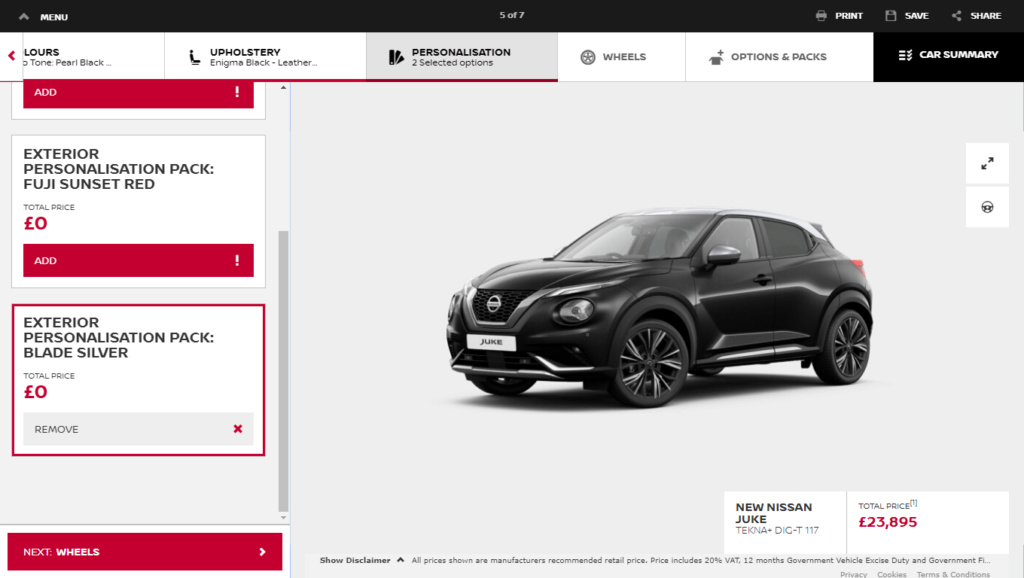Go back using the red left arrow
1024x578 pixels.
tap(11, 56)
